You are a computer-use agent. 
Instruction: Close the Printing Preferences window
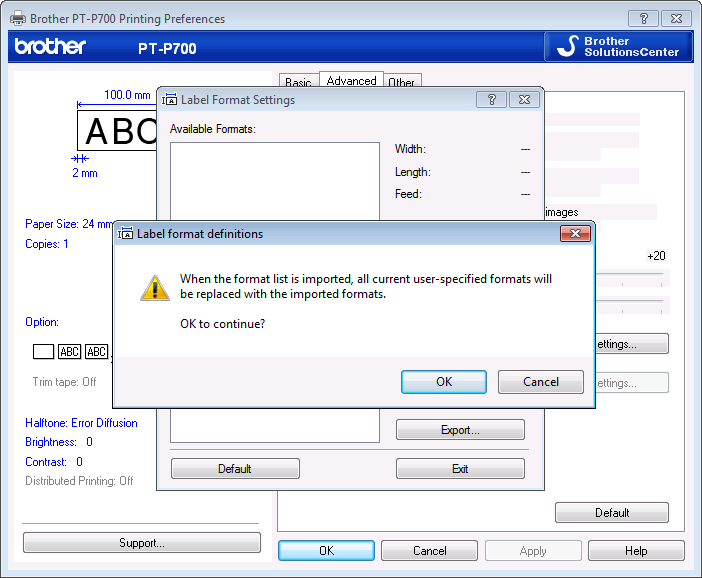(x=676, y=18)
